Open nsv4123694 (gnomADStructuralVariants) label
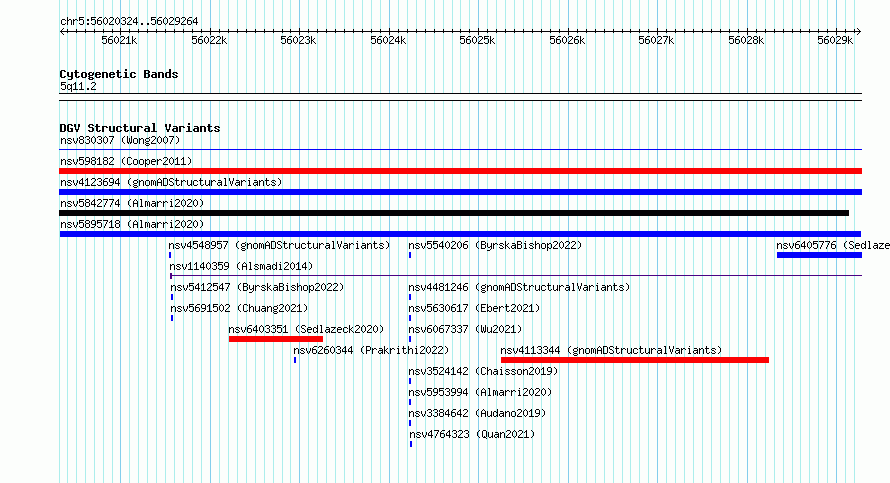This screenshot has height=483, width=890. [x=171, y=182]
